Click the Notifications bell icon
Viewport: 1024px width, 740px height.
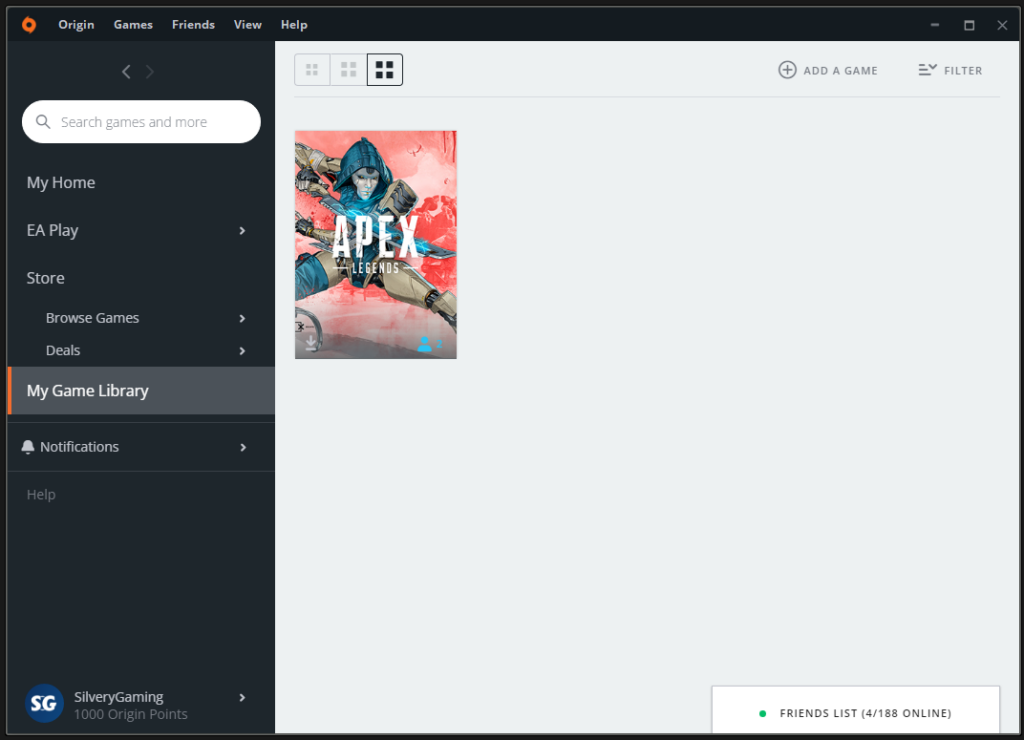pyautogui.click(x=27, y=447)
